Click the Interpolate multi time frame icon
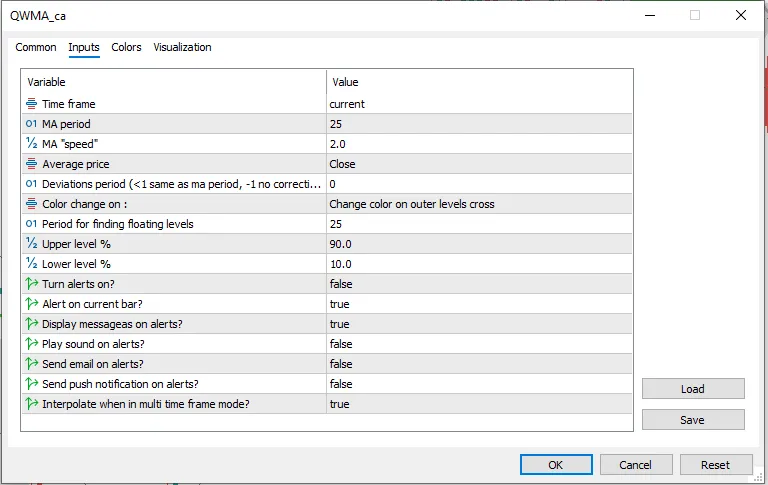Screen dimensions: 768x485 (31, 404)
